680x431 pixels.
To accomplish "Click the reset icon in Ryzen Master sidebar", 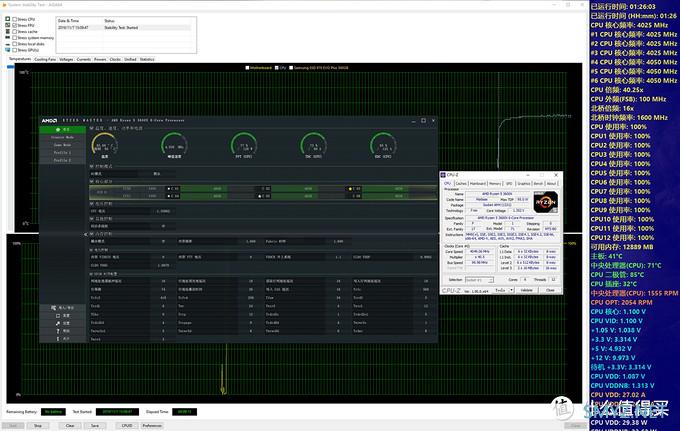I will tap(58, 316).
